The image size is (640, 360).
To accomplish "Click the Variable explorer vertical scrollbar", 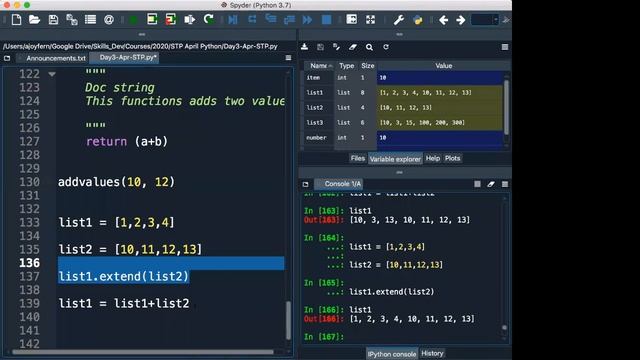I will click(x=507, y=107).
